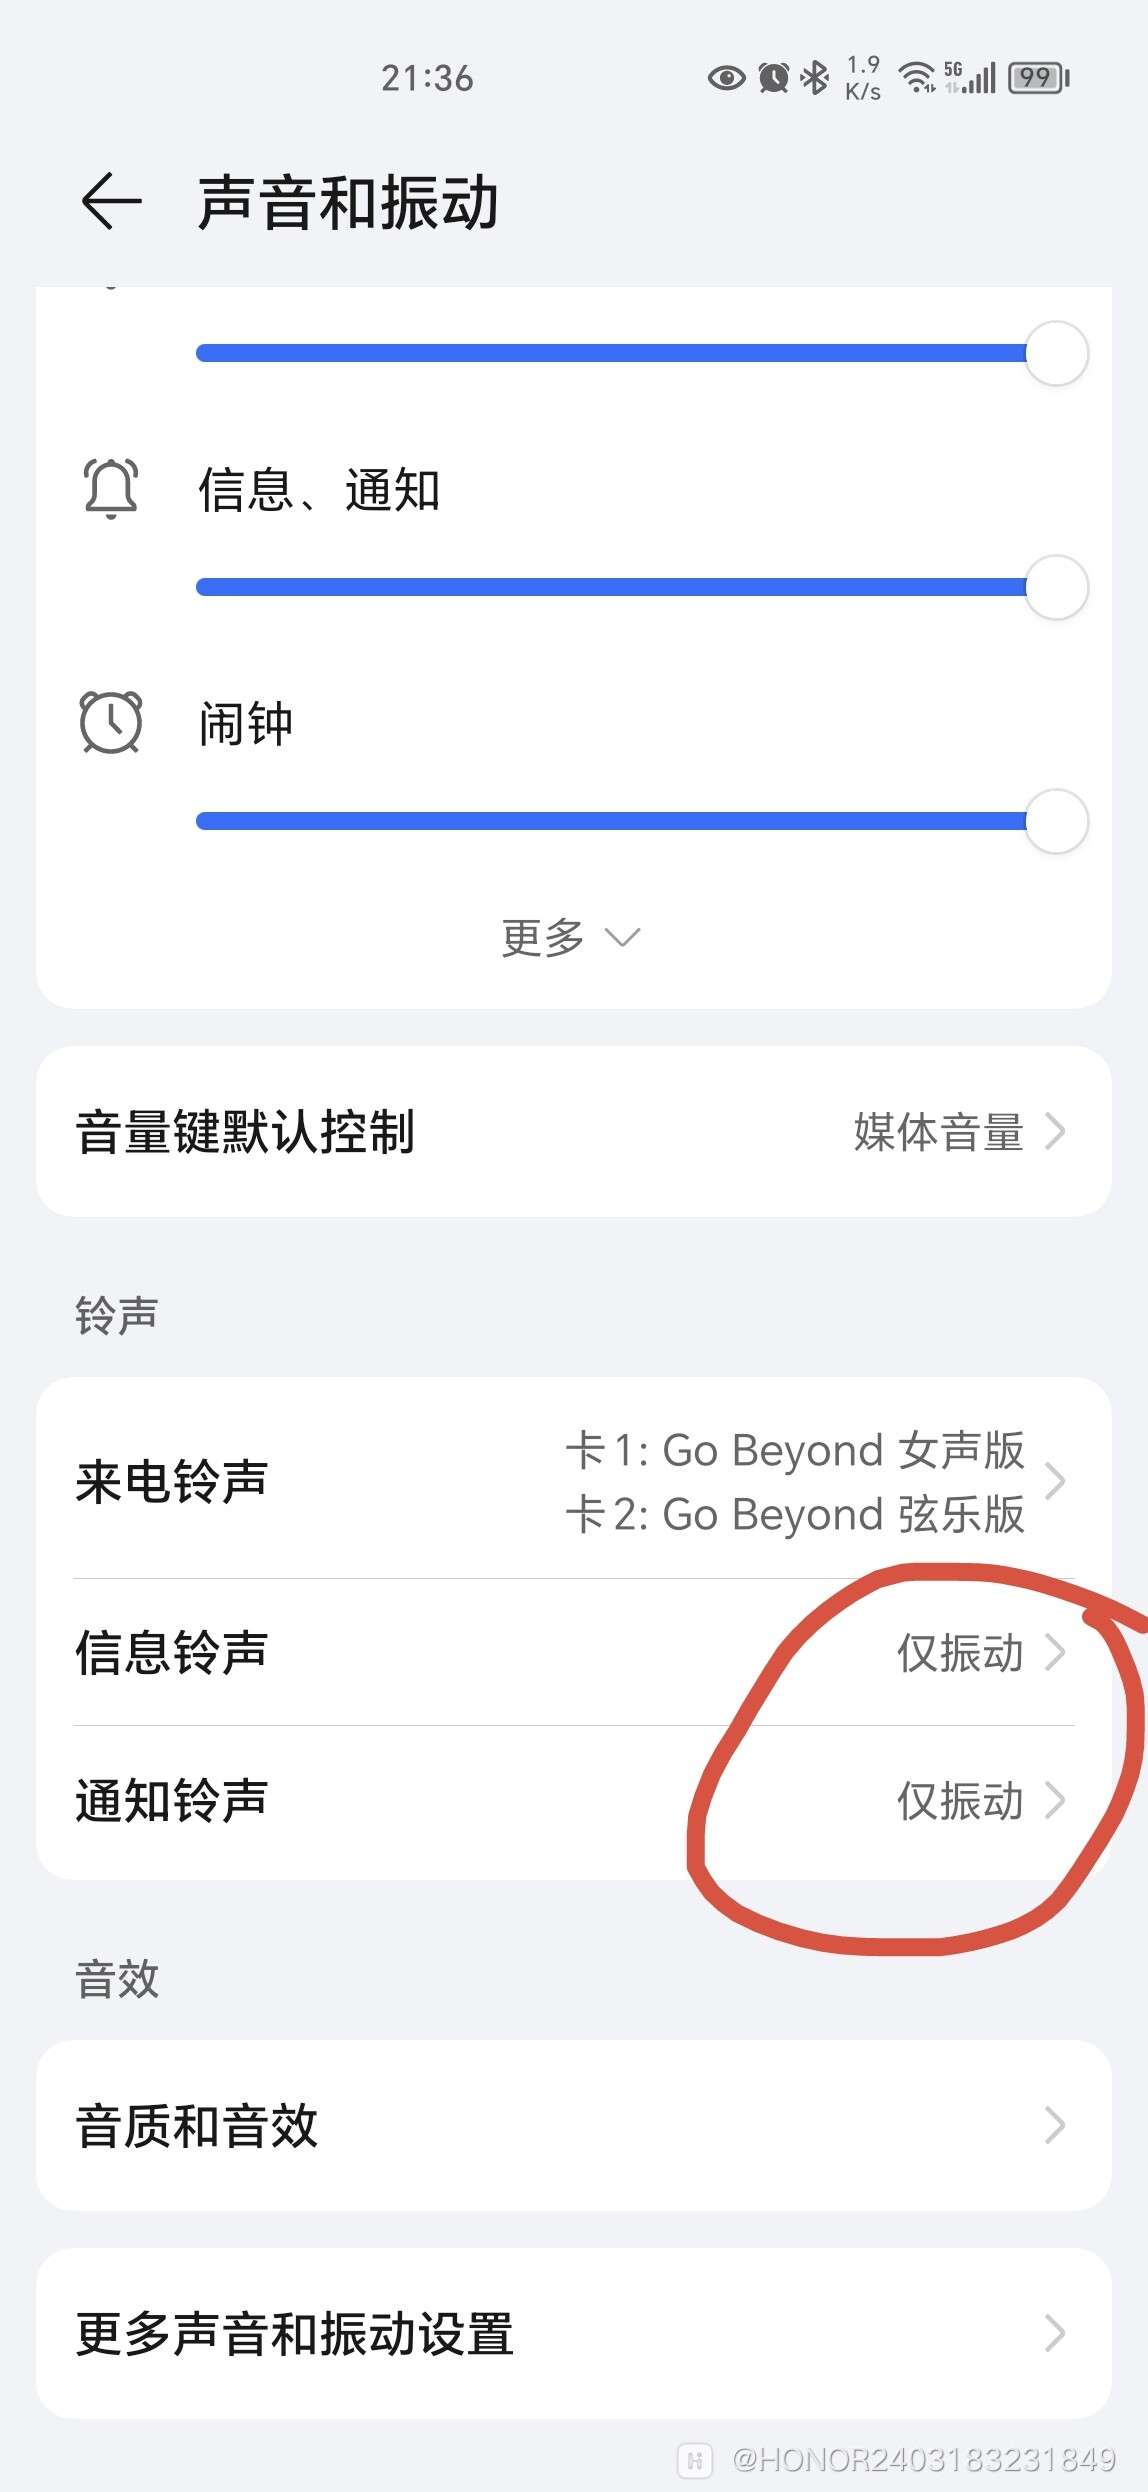This screenshot has height=2492, width=1148.
Task: Tap the Wi-Fi status icon
Action: pyautogui.click(x=916, y=78)
